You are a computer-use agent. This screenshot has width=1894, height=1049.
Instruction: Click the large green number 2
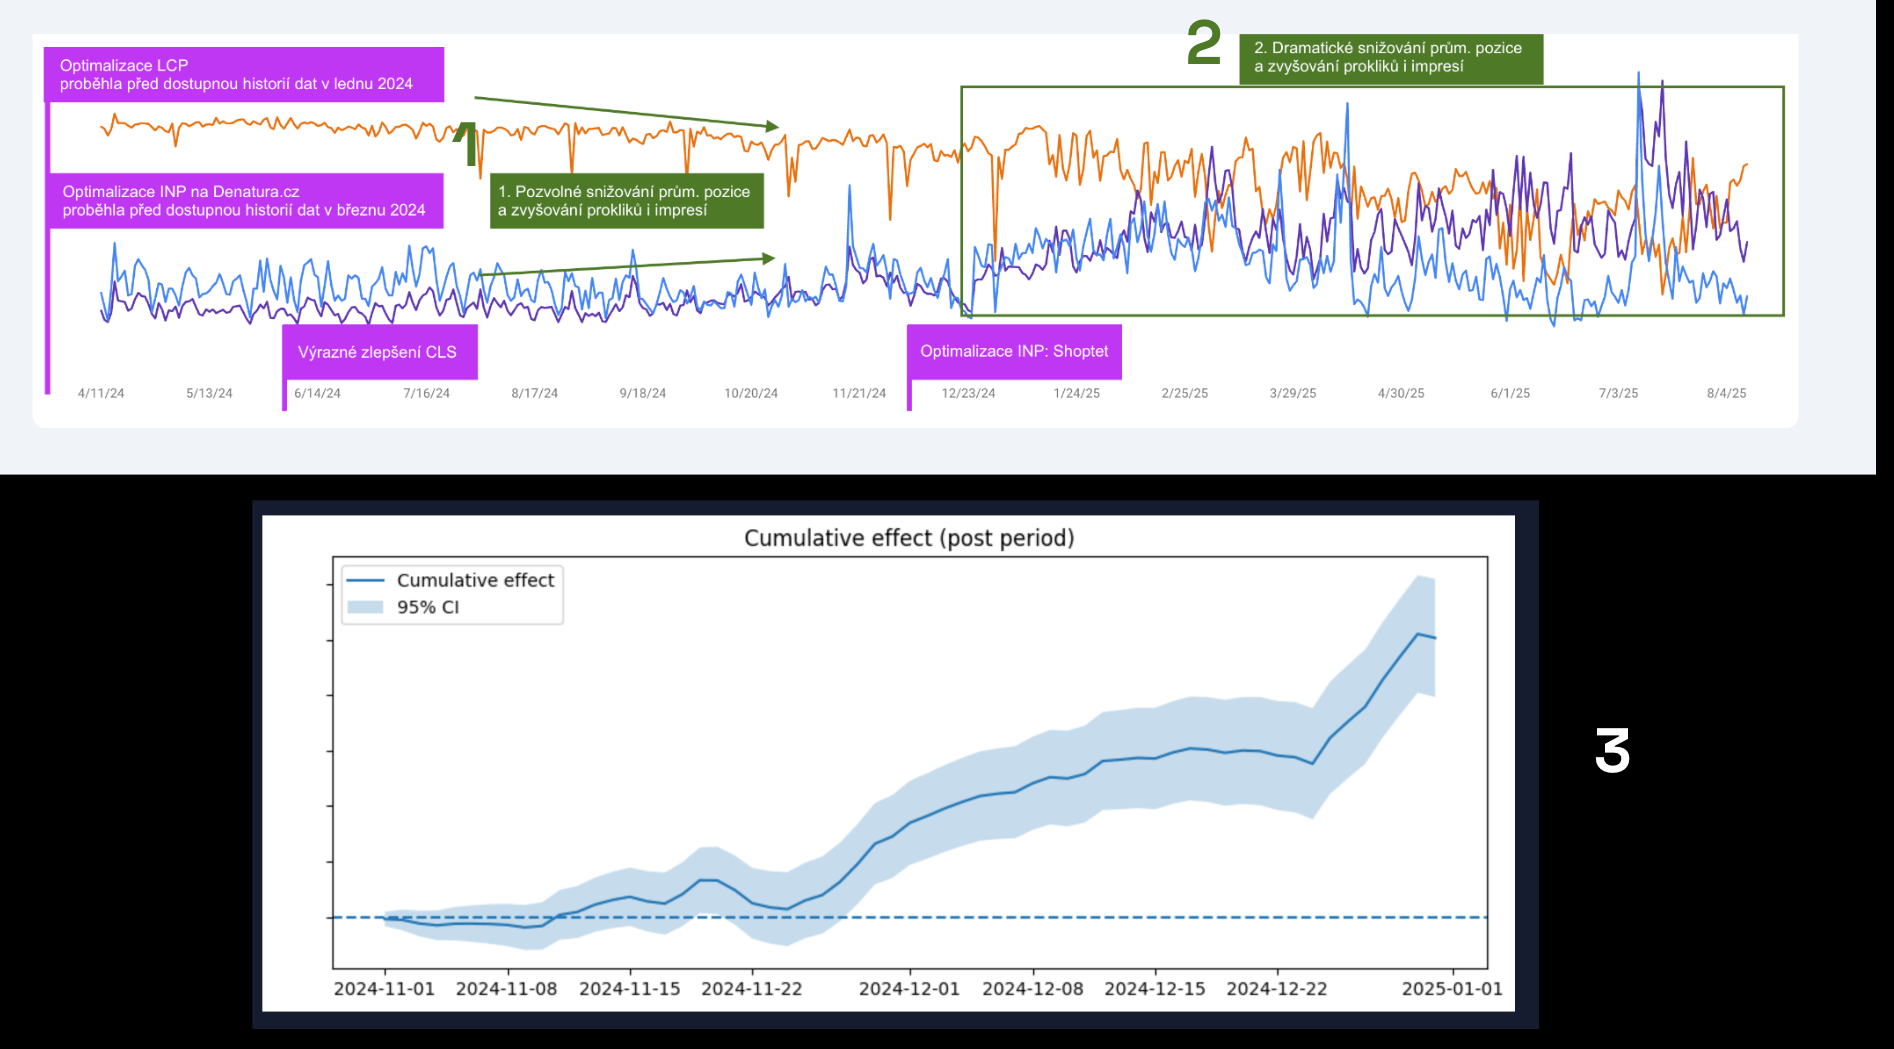click(1204, 45)
